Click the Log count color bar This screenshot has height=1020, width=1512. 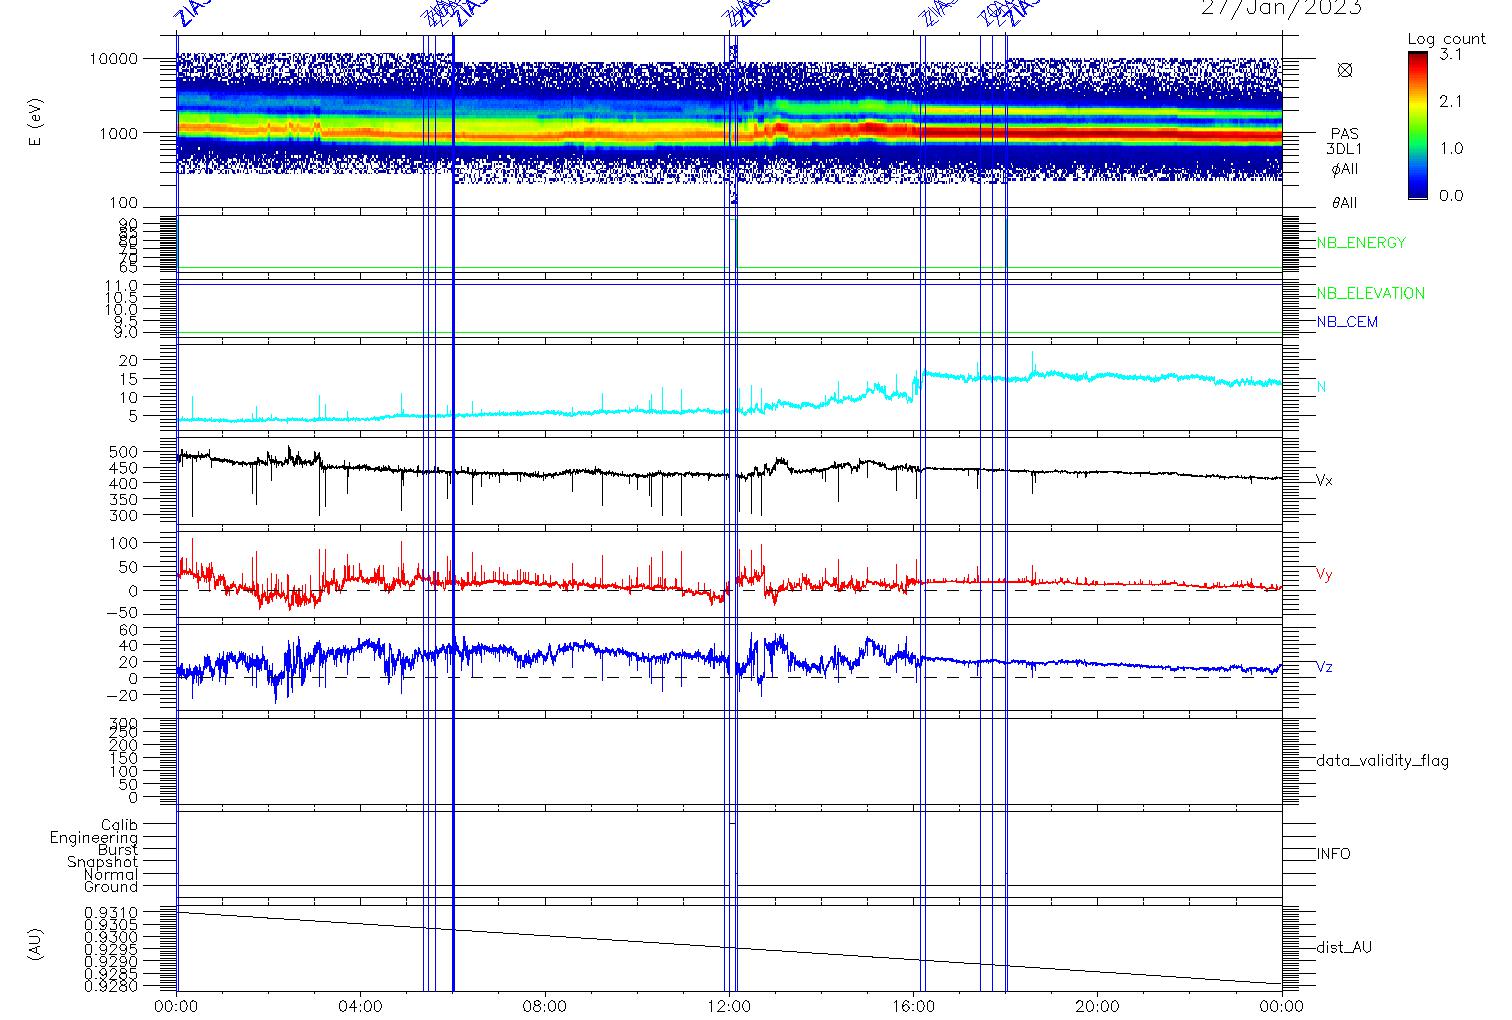[1418, 125]
